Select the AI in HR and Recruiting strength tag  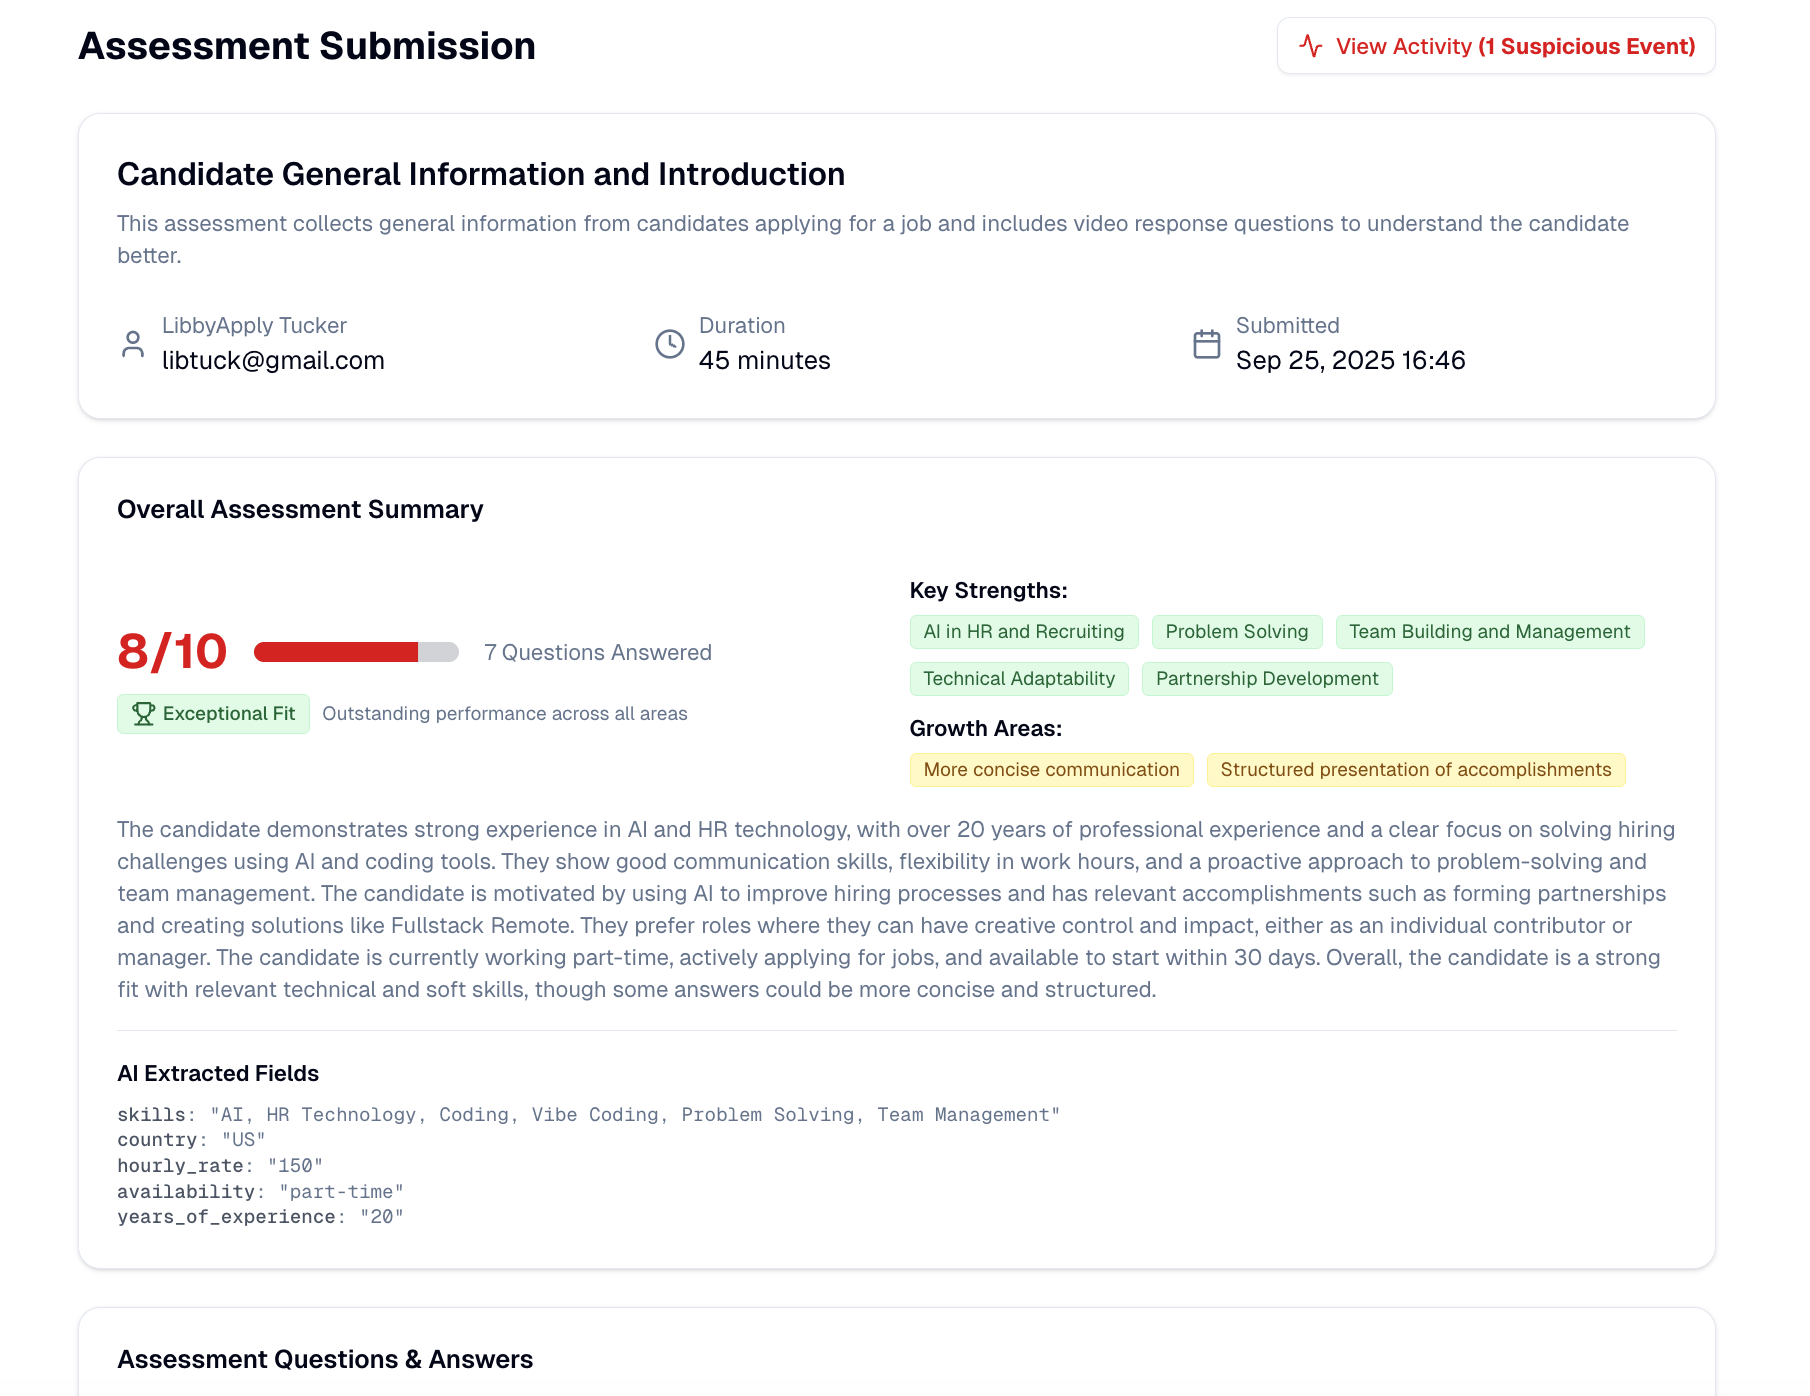coord(1022,631)
